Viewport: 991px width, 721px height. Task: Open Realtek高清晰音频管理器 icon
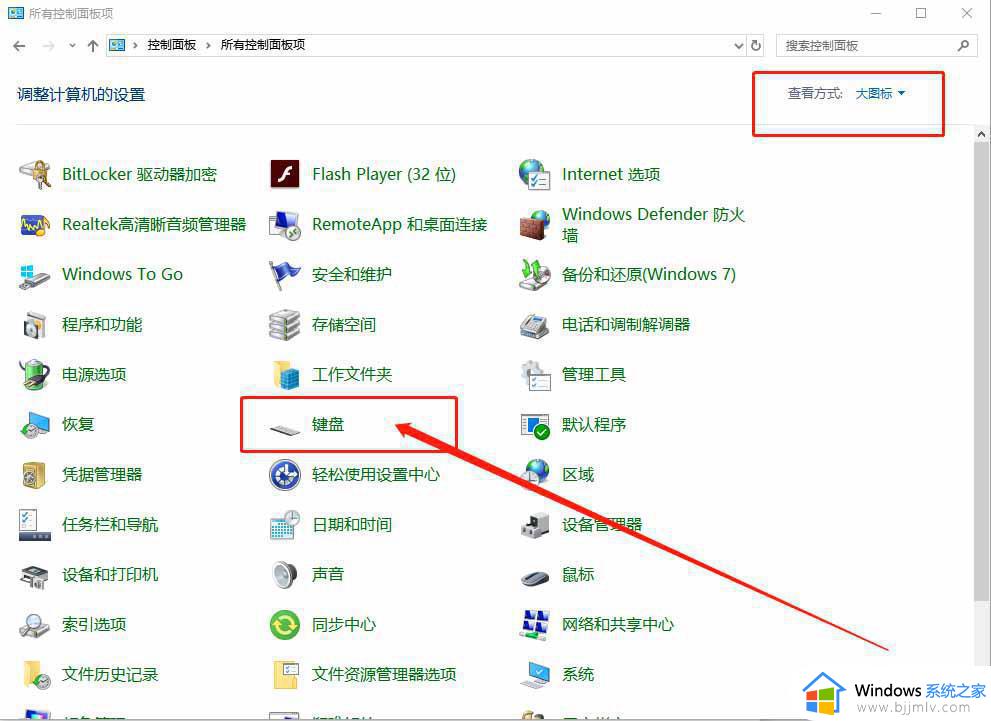(35, 225)
